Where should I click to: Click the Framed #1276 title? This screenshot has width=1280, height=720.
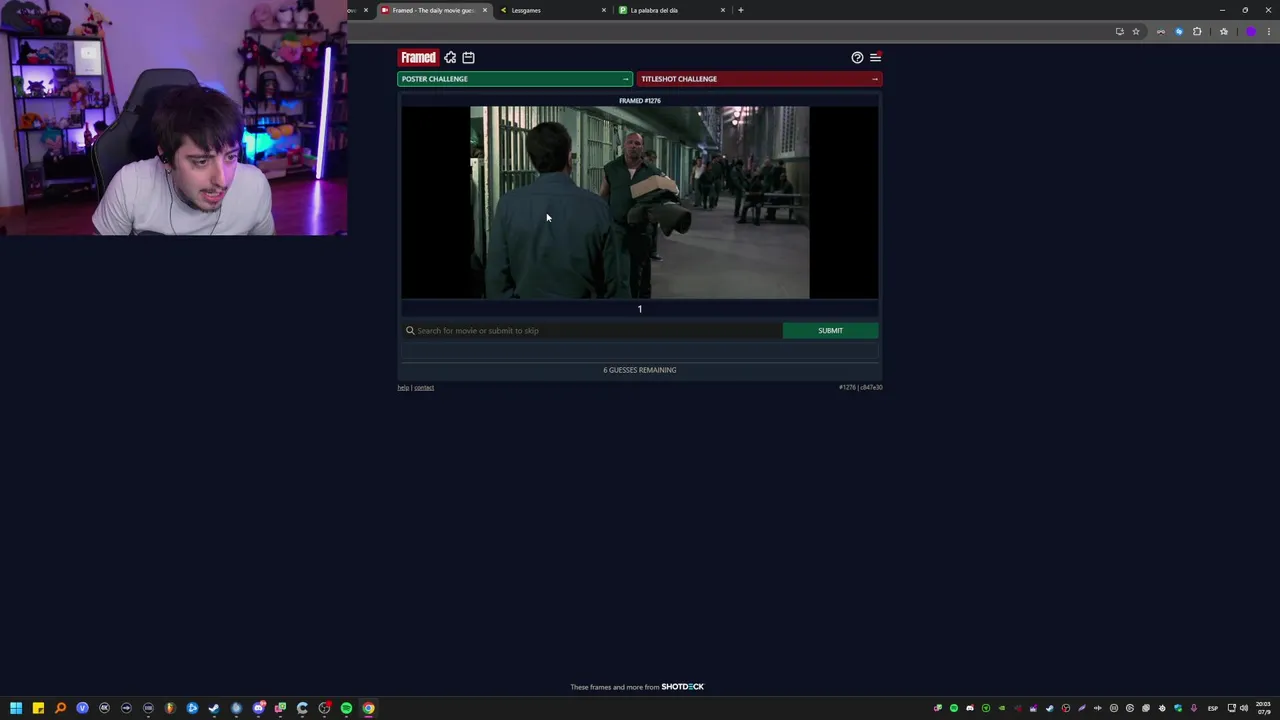[x=640, y=101]
